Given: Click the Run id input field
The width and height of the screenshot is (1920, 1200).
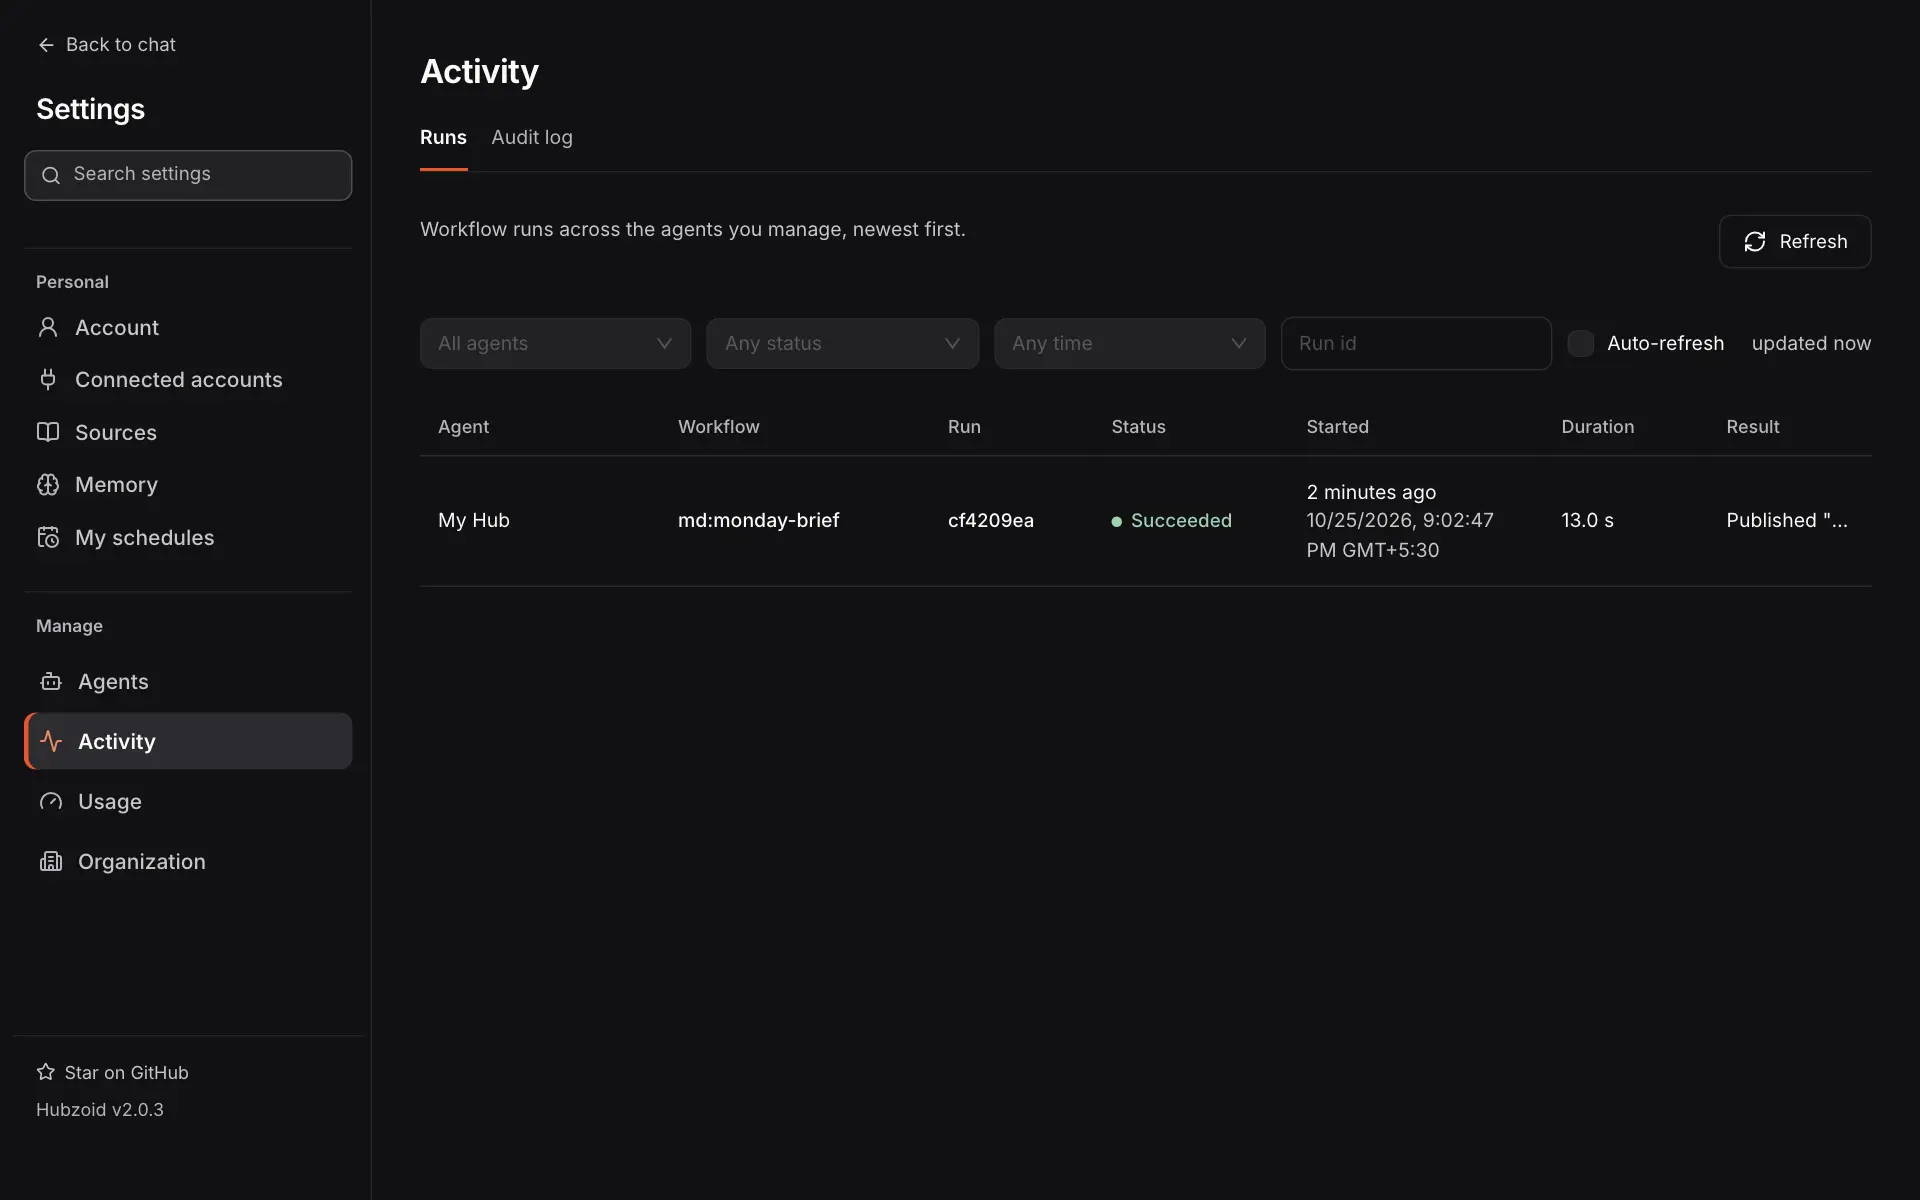Looking at the screenshot, I should point(1416,343).
